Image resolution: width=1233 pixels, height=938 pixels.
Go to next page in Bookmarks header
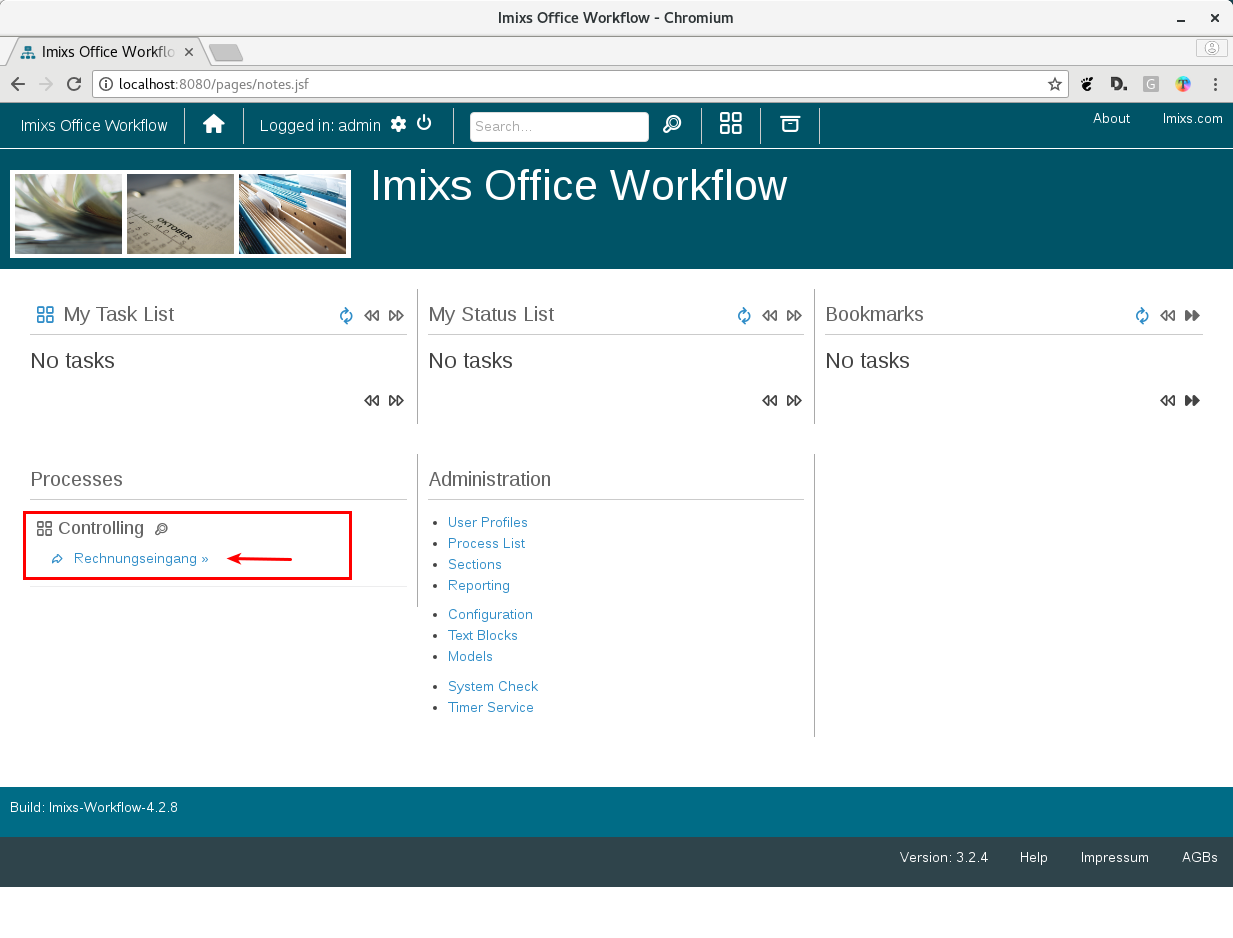pyautogui.click(x=1192, y=316)
